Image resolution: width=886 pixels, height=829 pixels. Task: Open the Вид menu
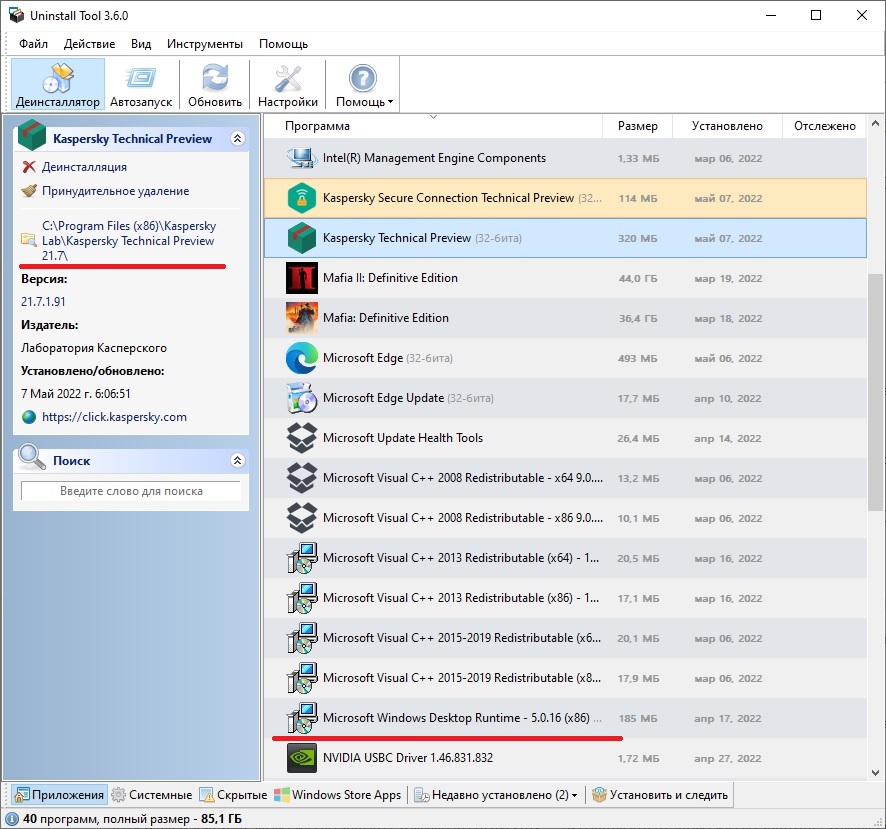[x=141, y=44]
